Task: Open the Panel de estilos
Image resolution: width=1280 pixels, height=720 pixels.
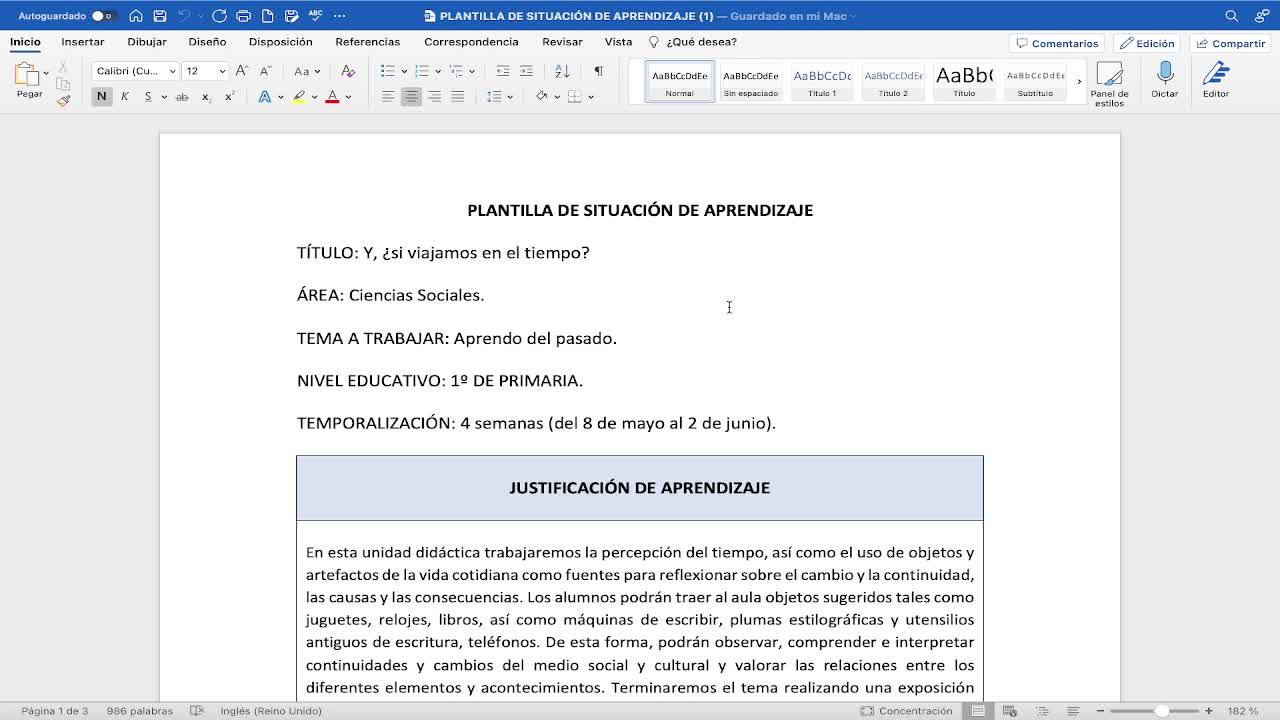Action: click(x=1109, y=84)
